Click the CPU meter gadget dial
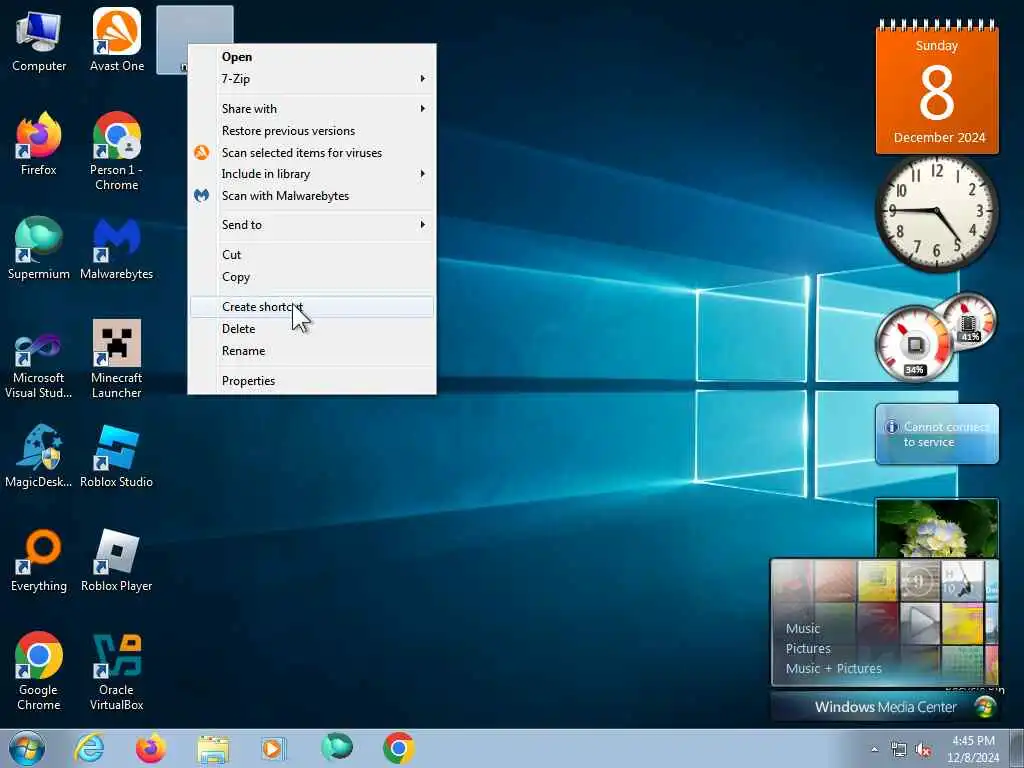 pyautogui.click(x=915, y=344)
